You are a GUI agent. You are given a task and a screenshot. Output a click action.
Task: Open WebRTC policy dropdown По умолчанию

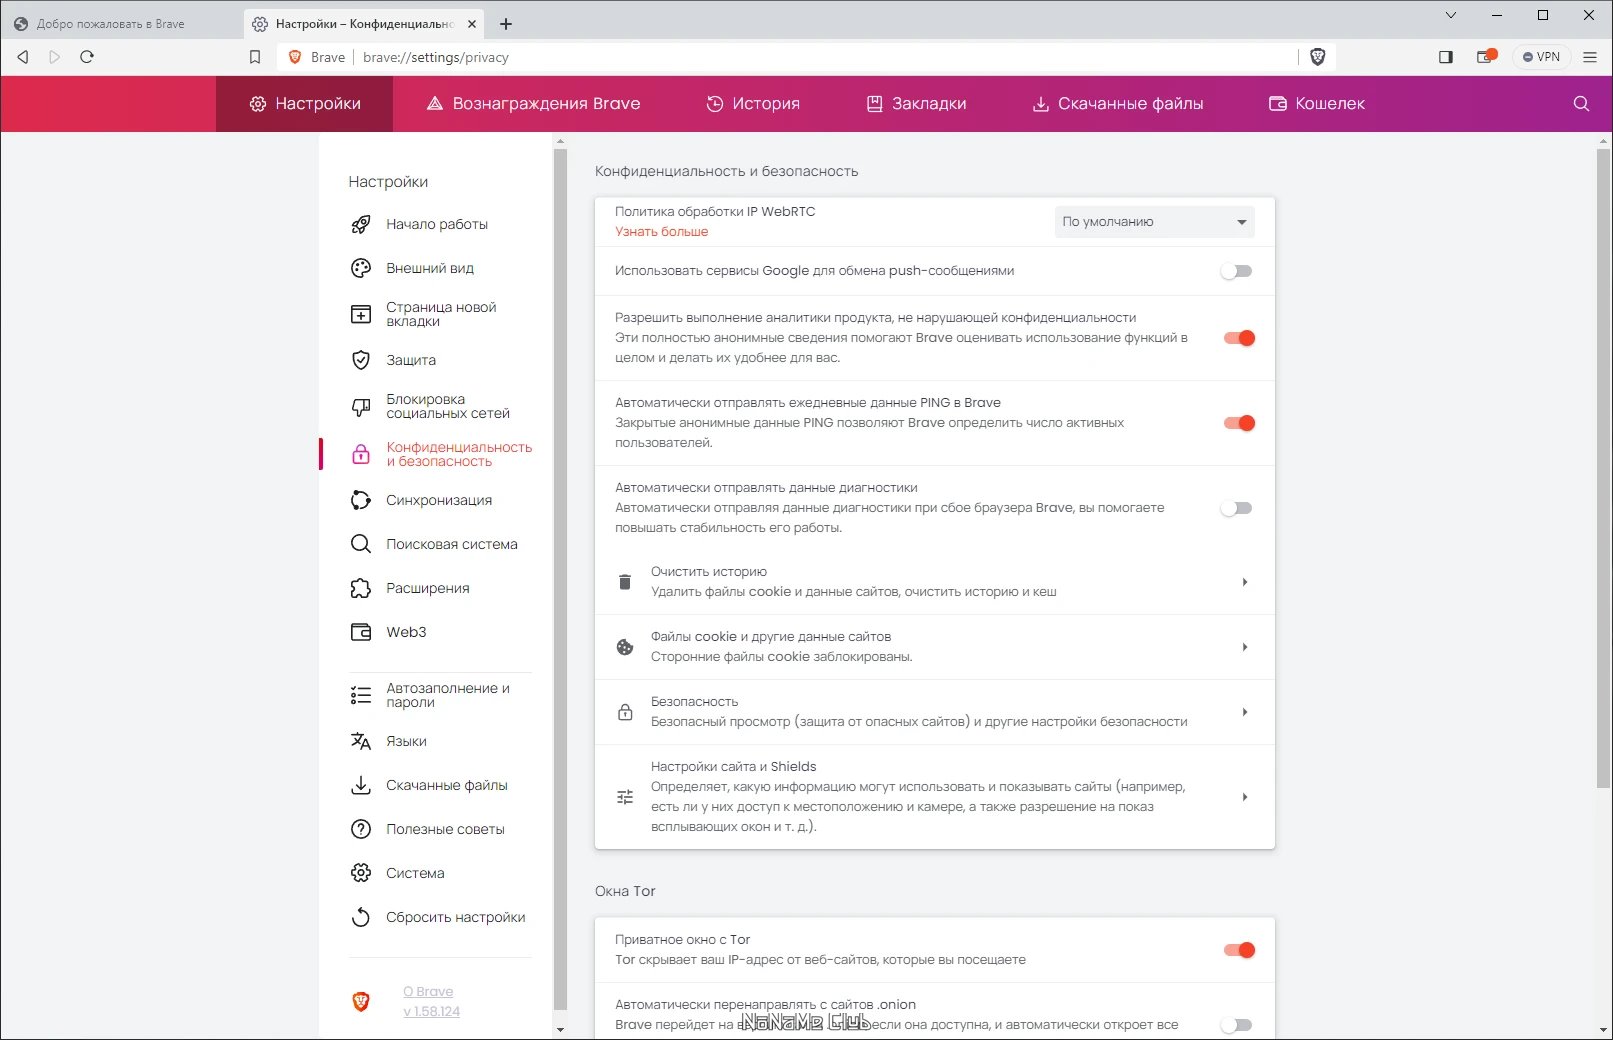1155,222
